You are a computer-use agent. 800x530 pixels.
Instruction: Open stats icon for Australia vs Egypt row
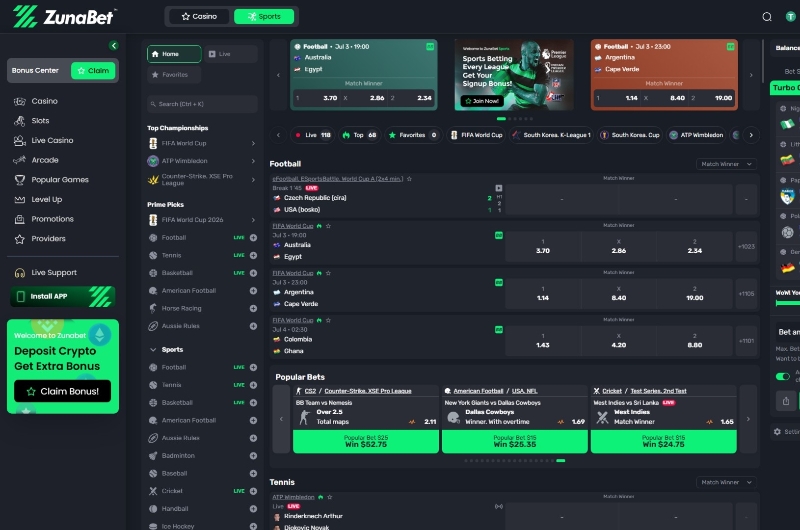click(x=499, y=235)
